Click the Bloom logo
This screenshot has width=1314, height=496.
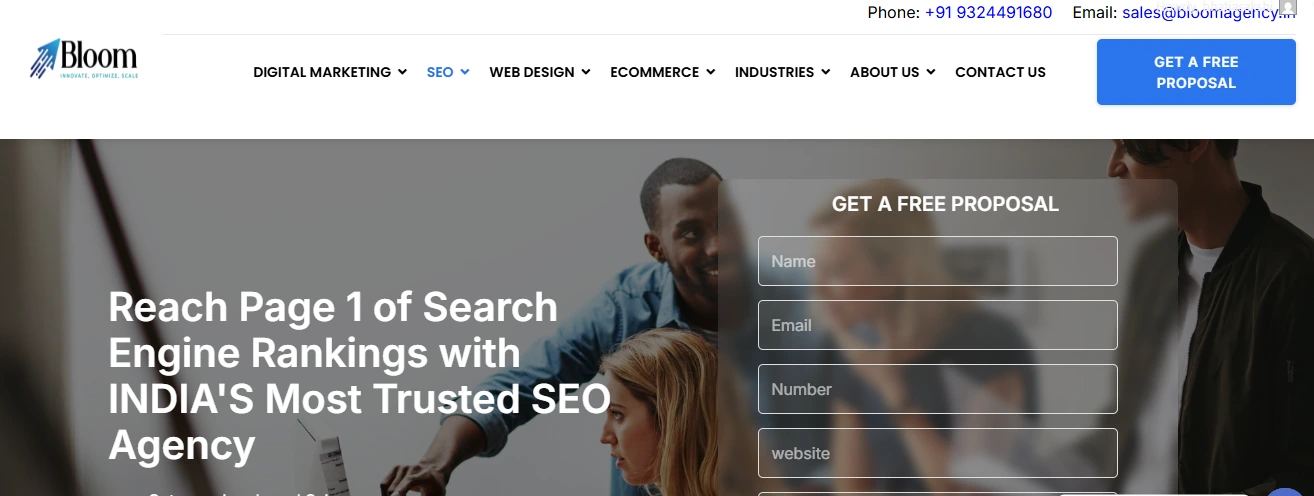[x=83, y=60]
